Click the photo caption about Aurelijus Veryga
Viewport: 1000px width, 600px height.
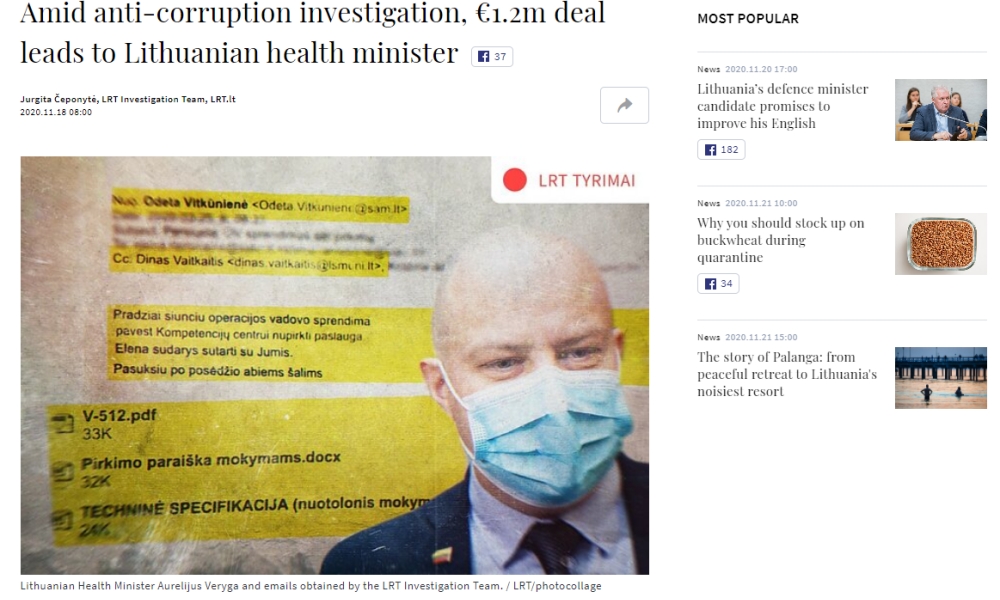pyautogui.click(x=311, y=585)
